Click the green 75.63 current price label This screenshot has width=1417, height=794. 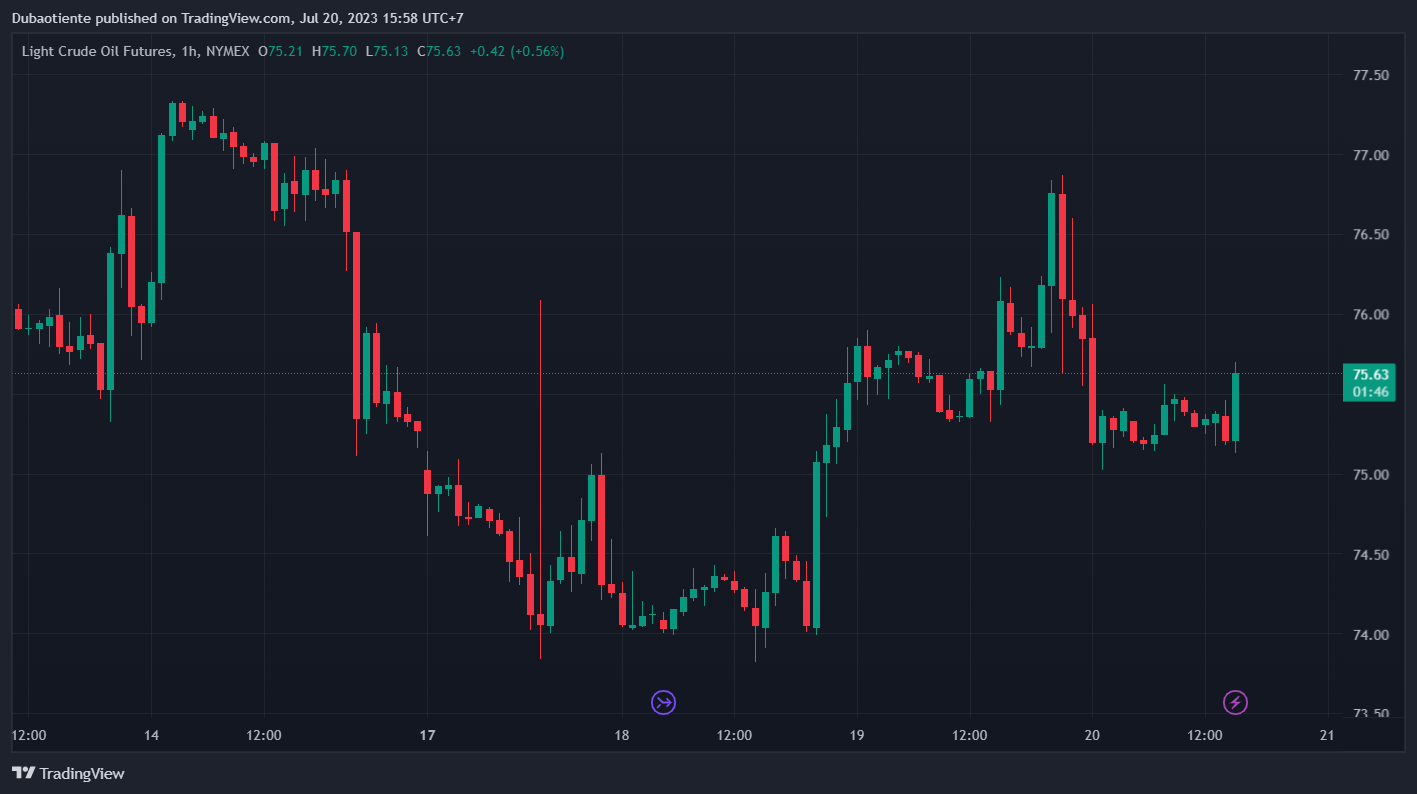coord(1369,374)
